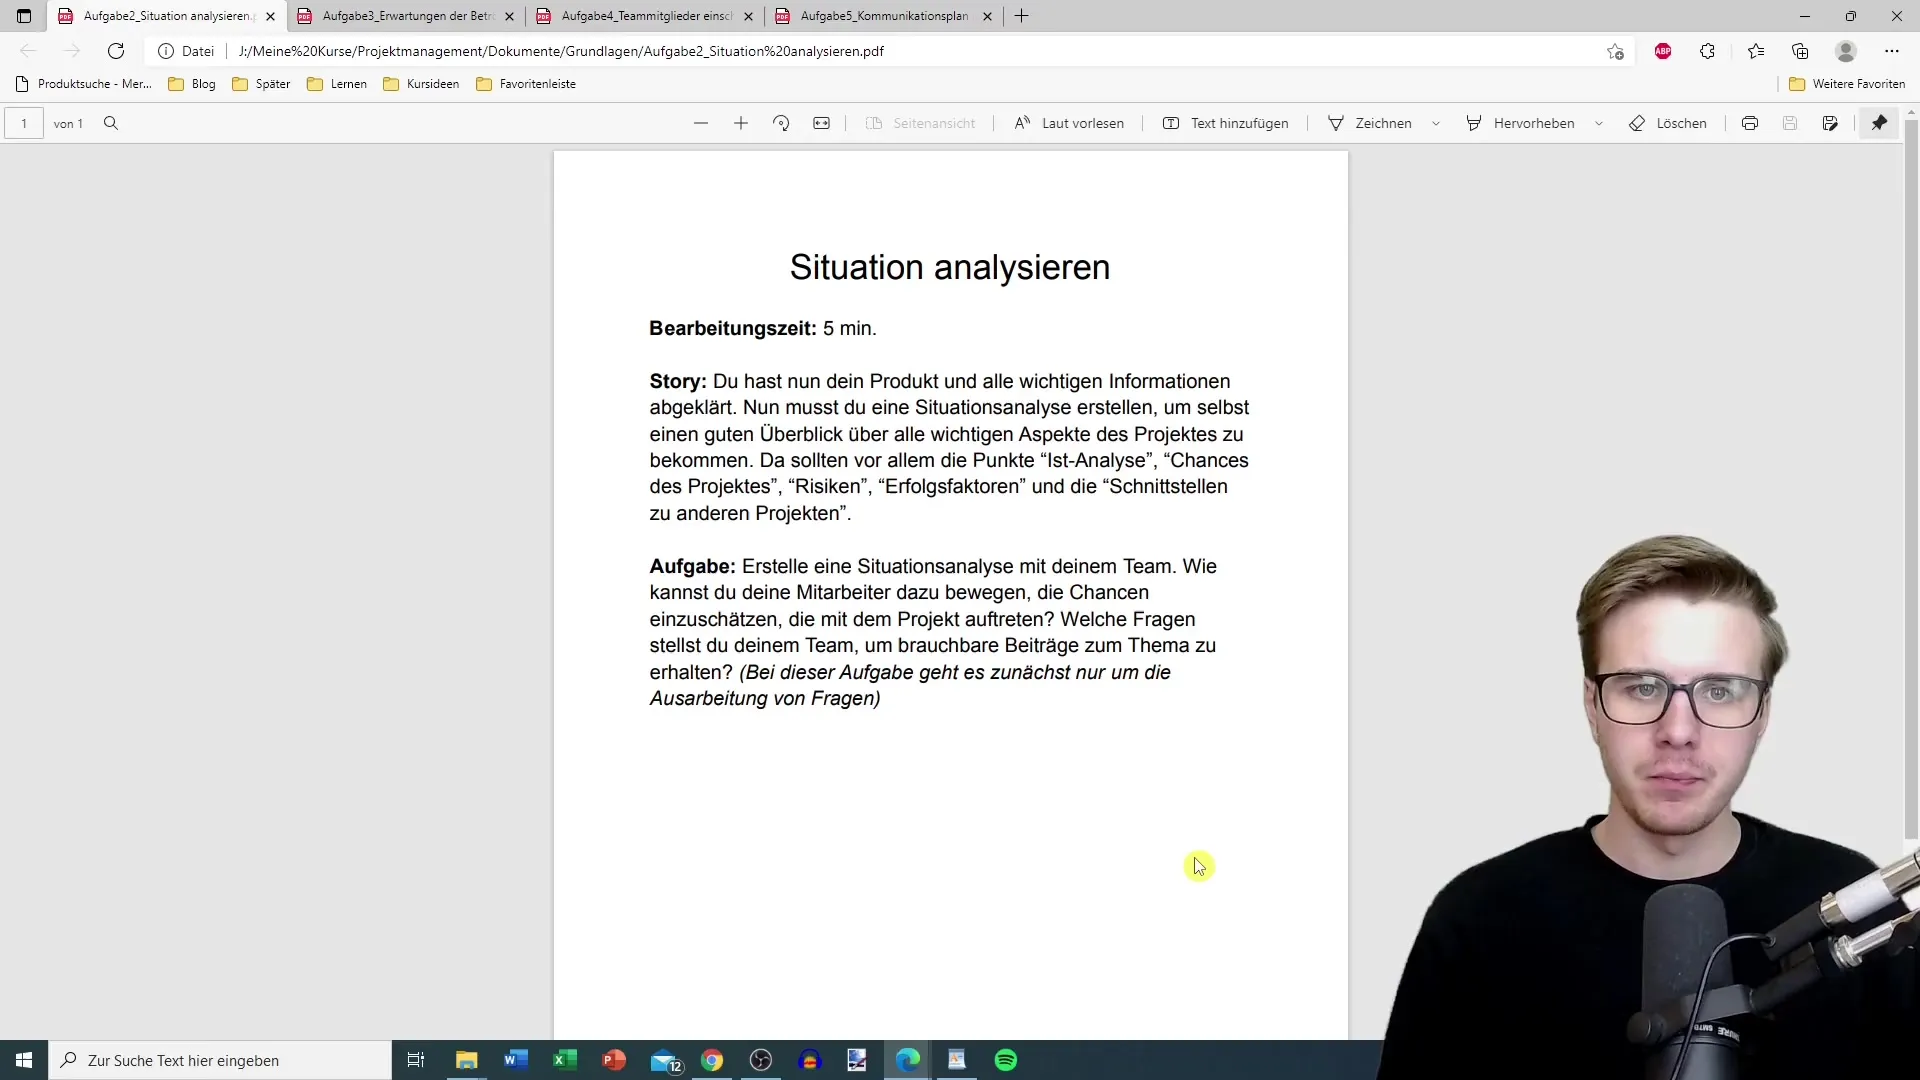
Task: Click the Windows search box
Action: [x=220, y=1060]
